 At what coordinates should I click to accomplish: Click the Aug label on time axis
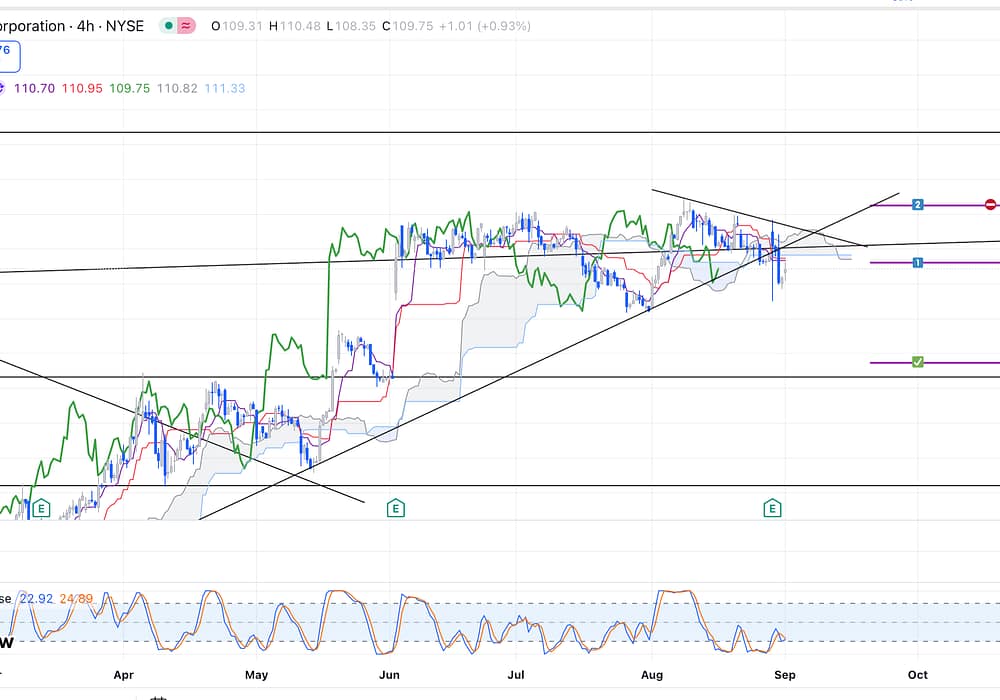click(x=652, y=675)
